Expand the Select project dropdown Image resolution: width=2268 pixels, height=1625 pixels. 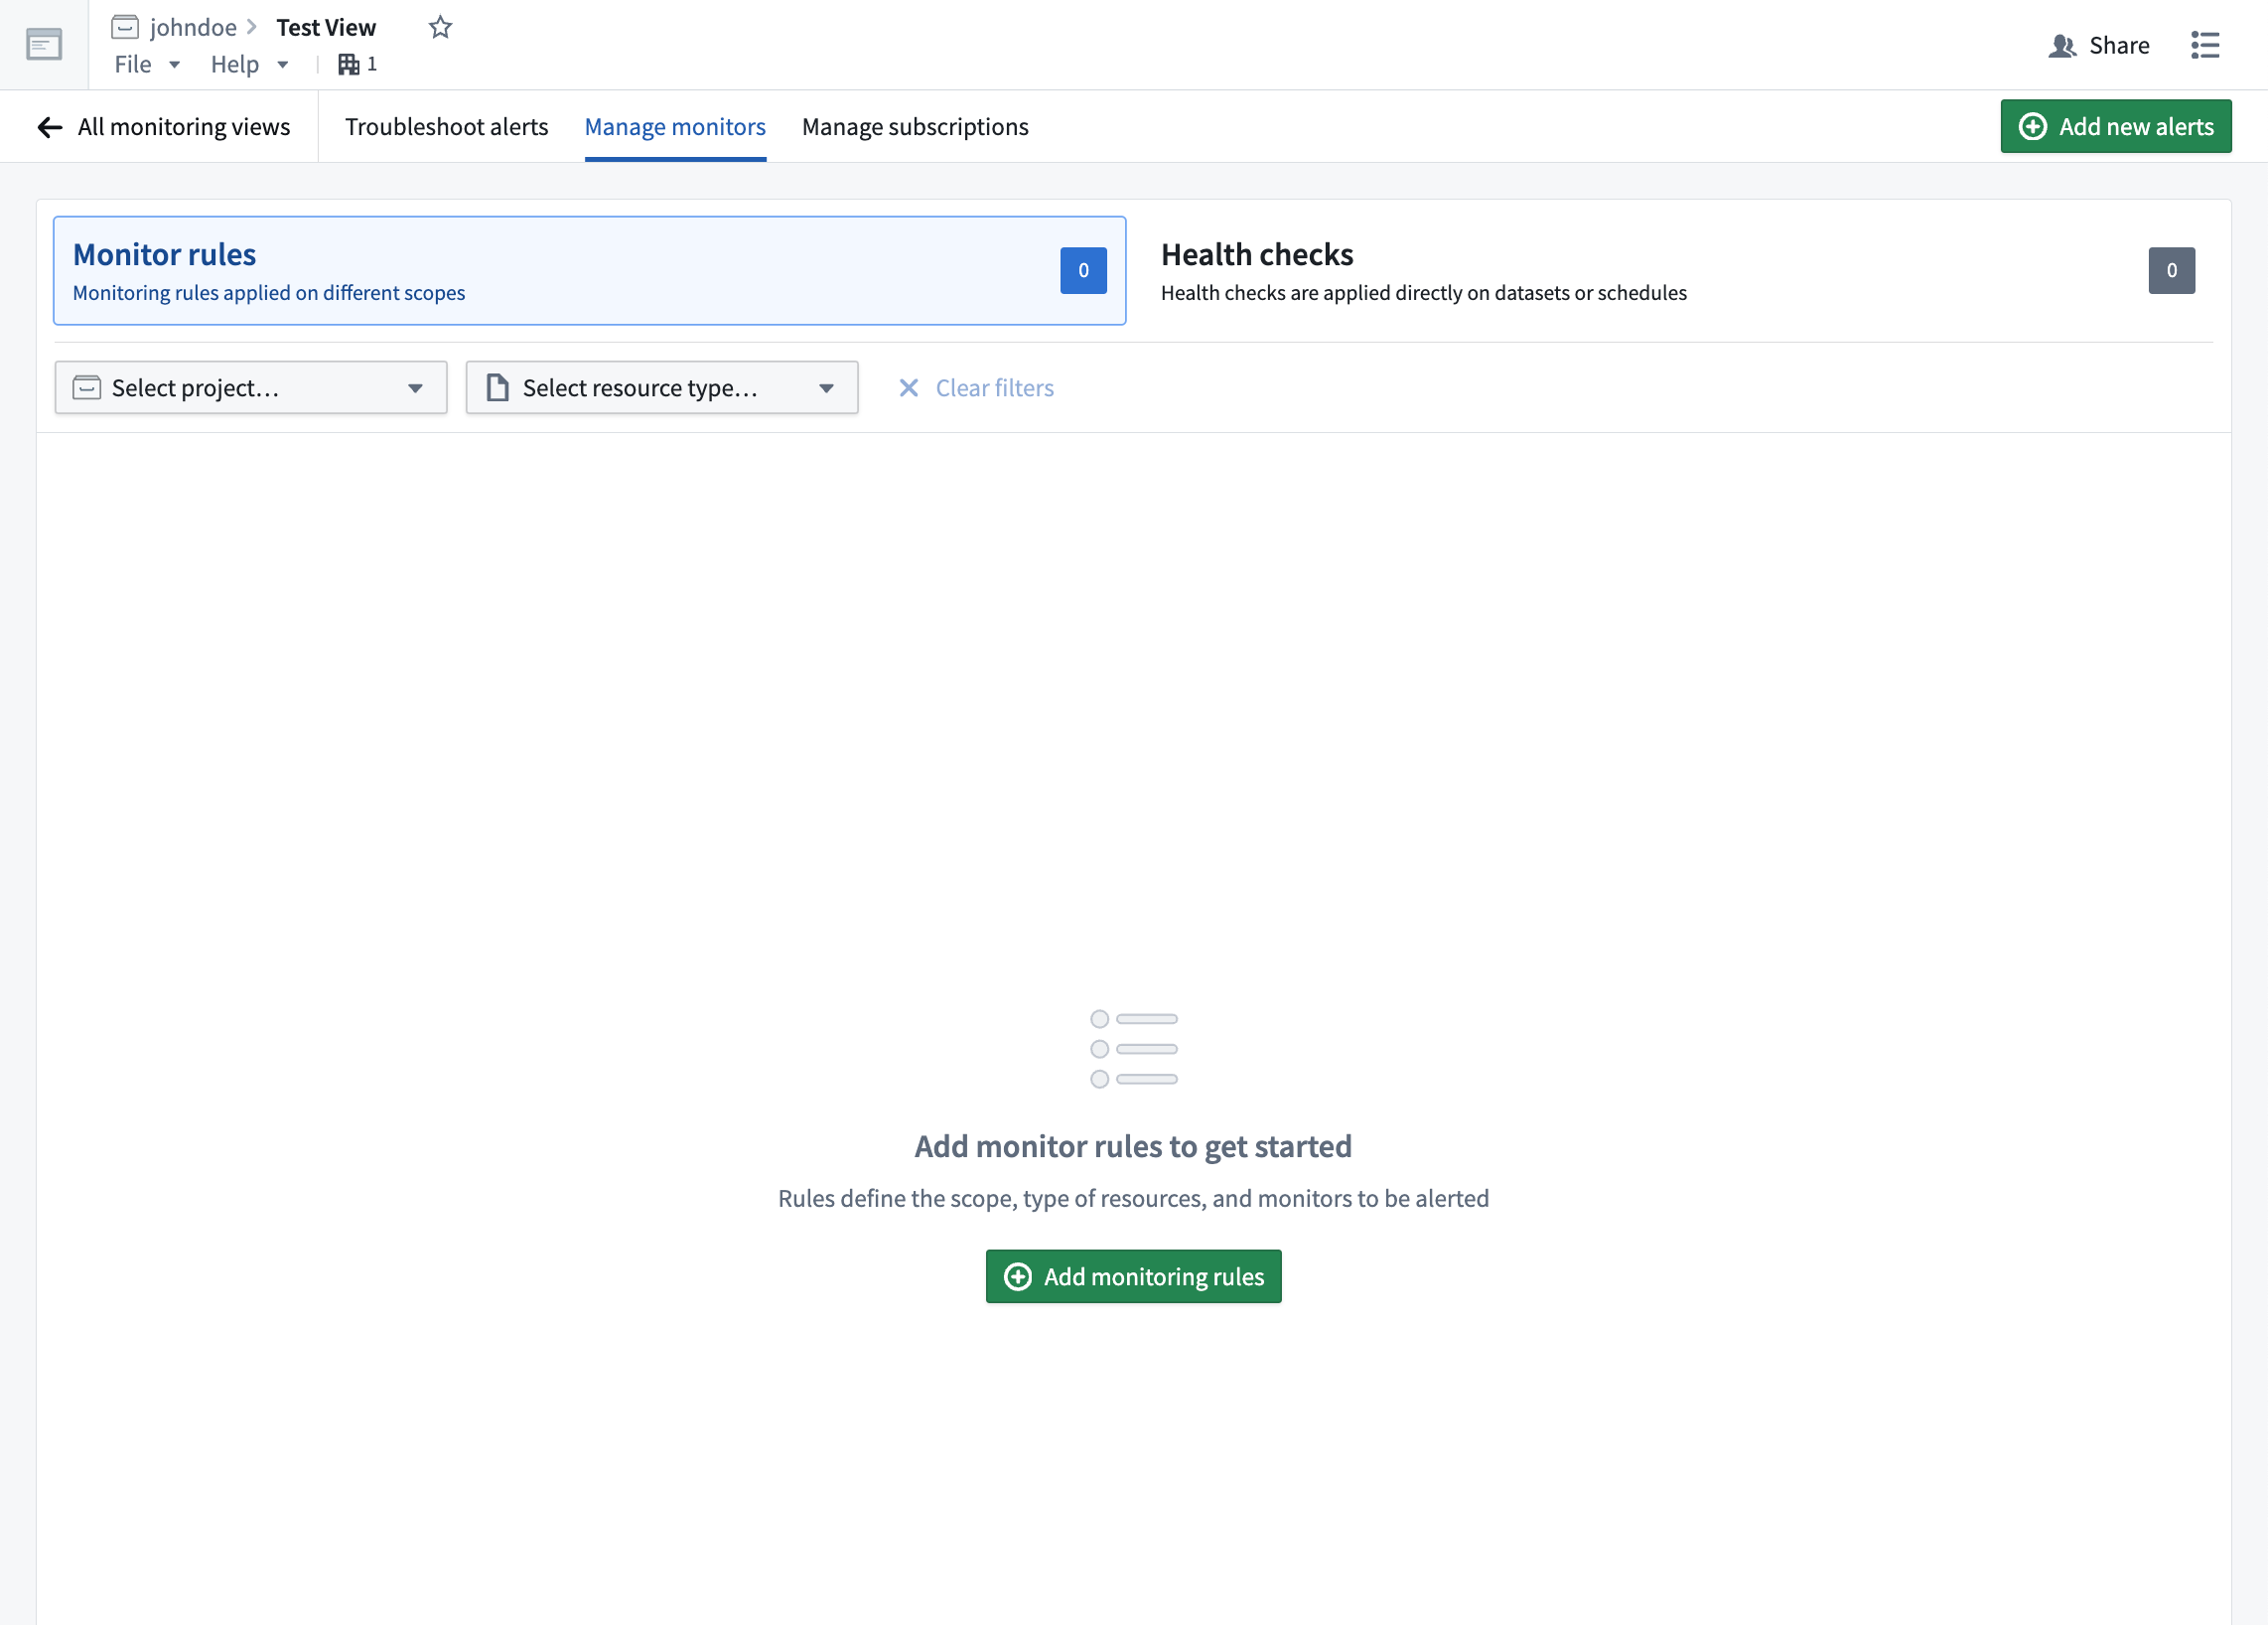249,387
